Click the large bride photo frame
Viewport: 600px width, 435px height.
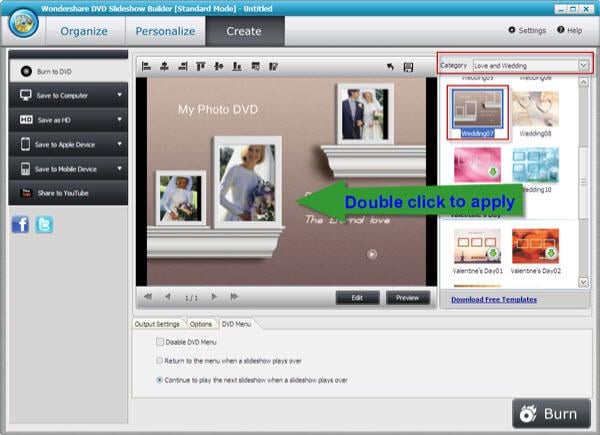tap(248, 182)
